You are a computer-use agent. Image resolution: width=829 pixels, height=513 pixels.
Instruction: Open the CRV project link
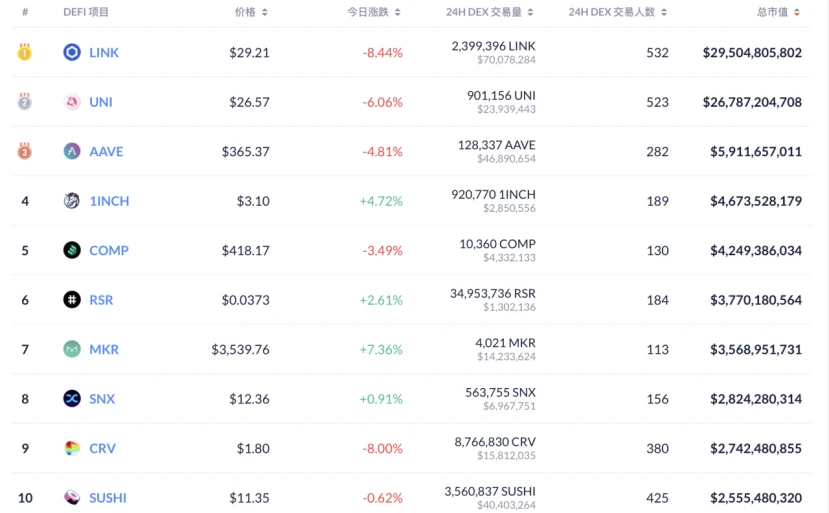tap(103, 448)
